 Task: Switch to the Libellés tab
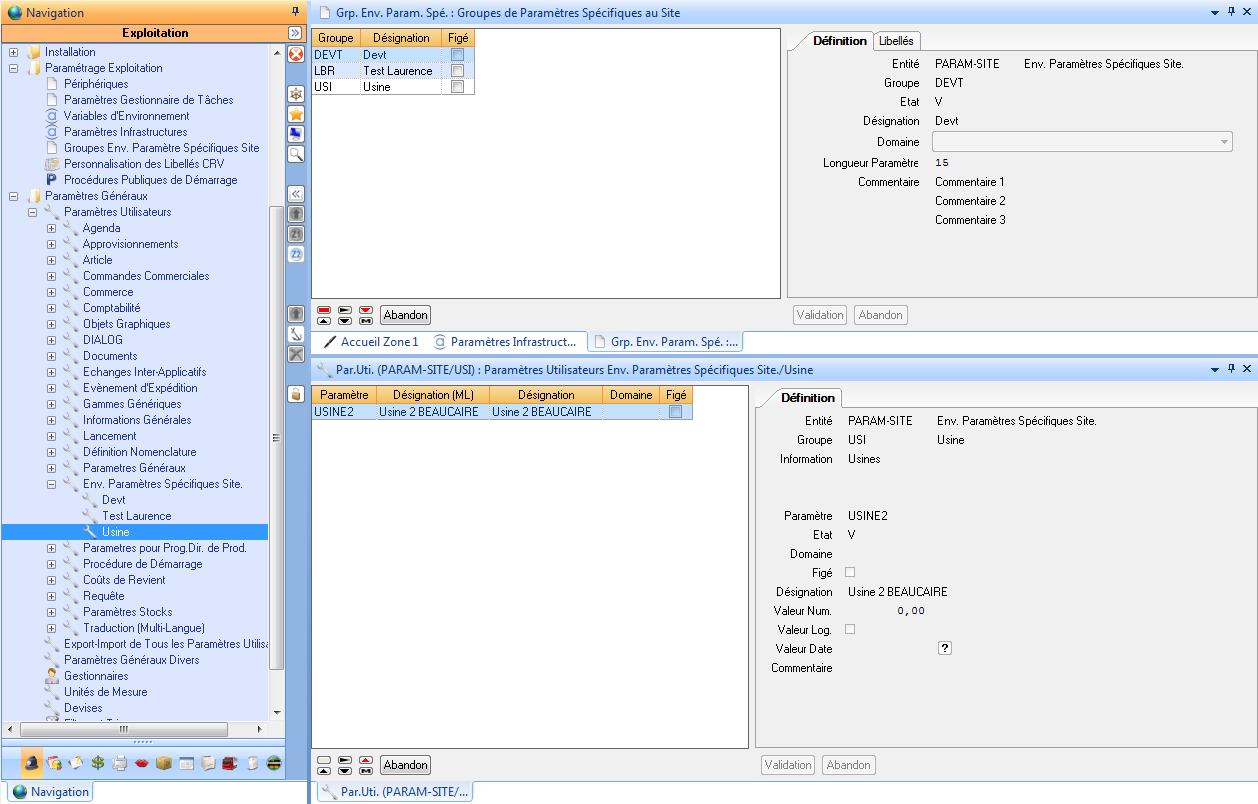[x=896, y=41]
